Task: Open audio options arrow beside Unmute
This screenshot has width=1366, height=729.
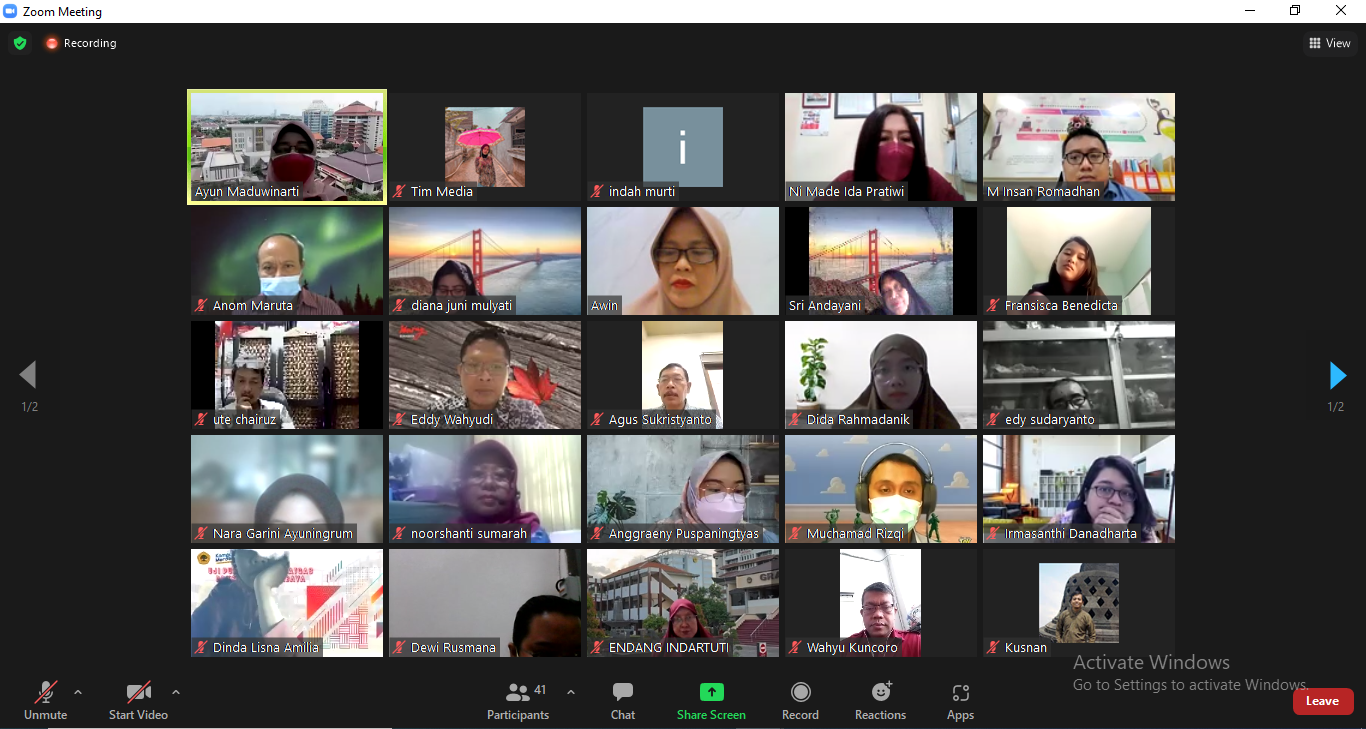Action: pos(78,692)
